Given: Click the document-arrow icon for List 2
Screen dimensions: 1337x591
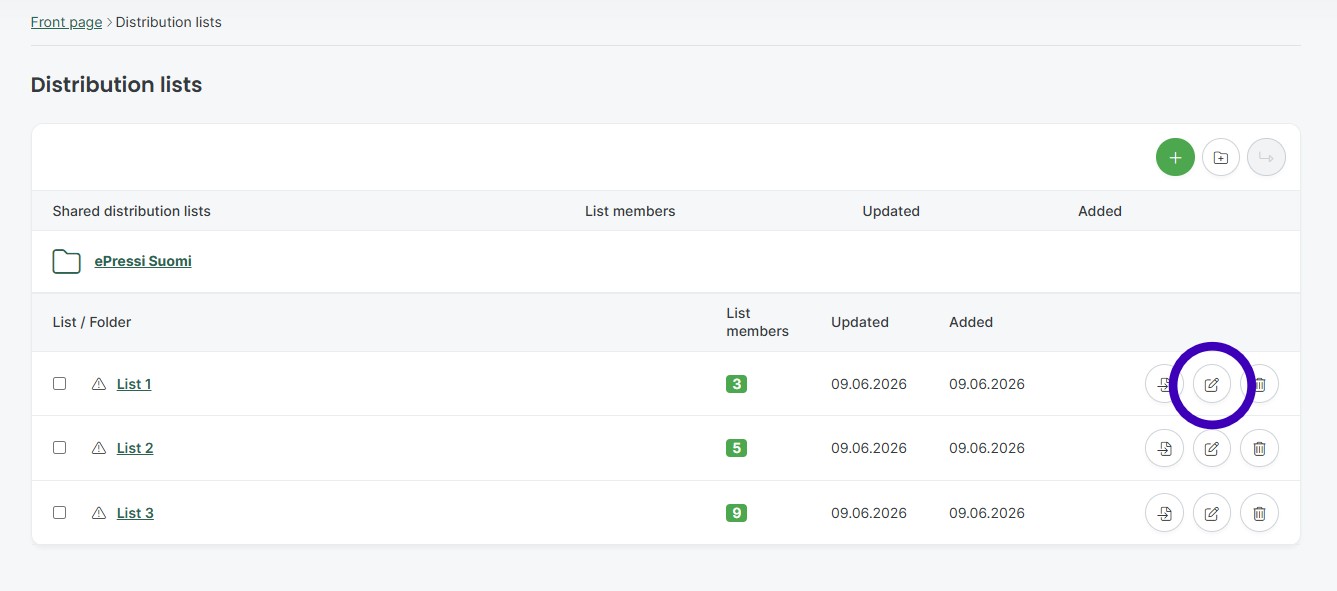Looking at the screenshot, I should click(x=1164, y=449).
